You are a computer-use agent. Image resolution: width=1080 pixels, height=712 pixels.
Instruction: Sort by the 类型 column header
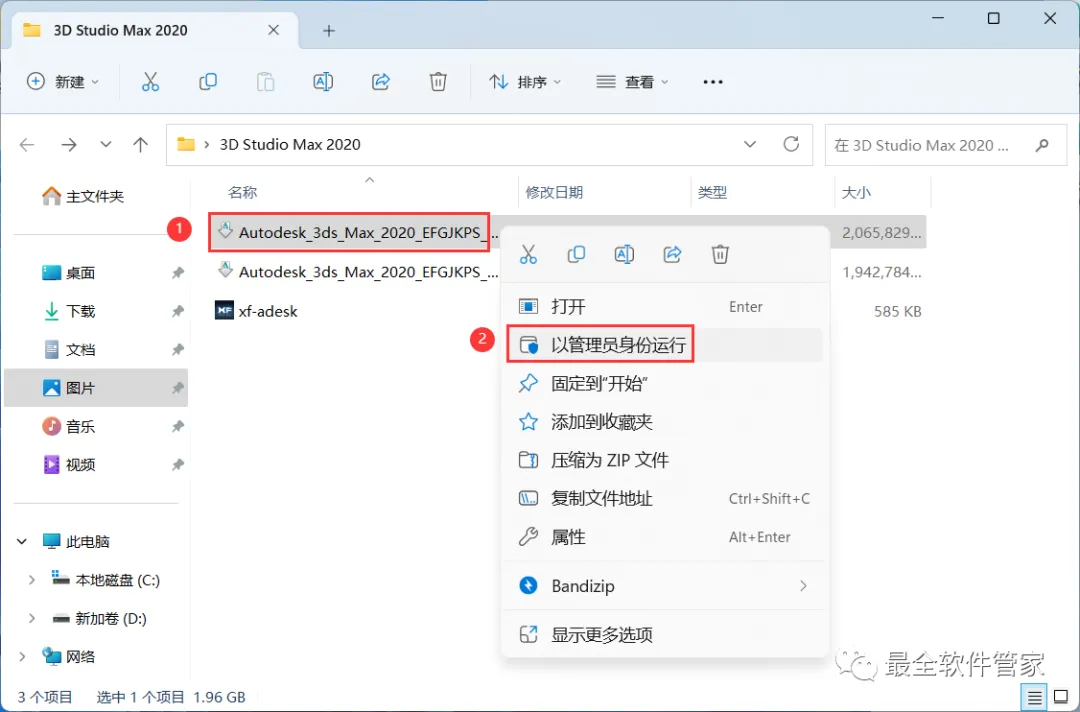(x=712, y=192)
